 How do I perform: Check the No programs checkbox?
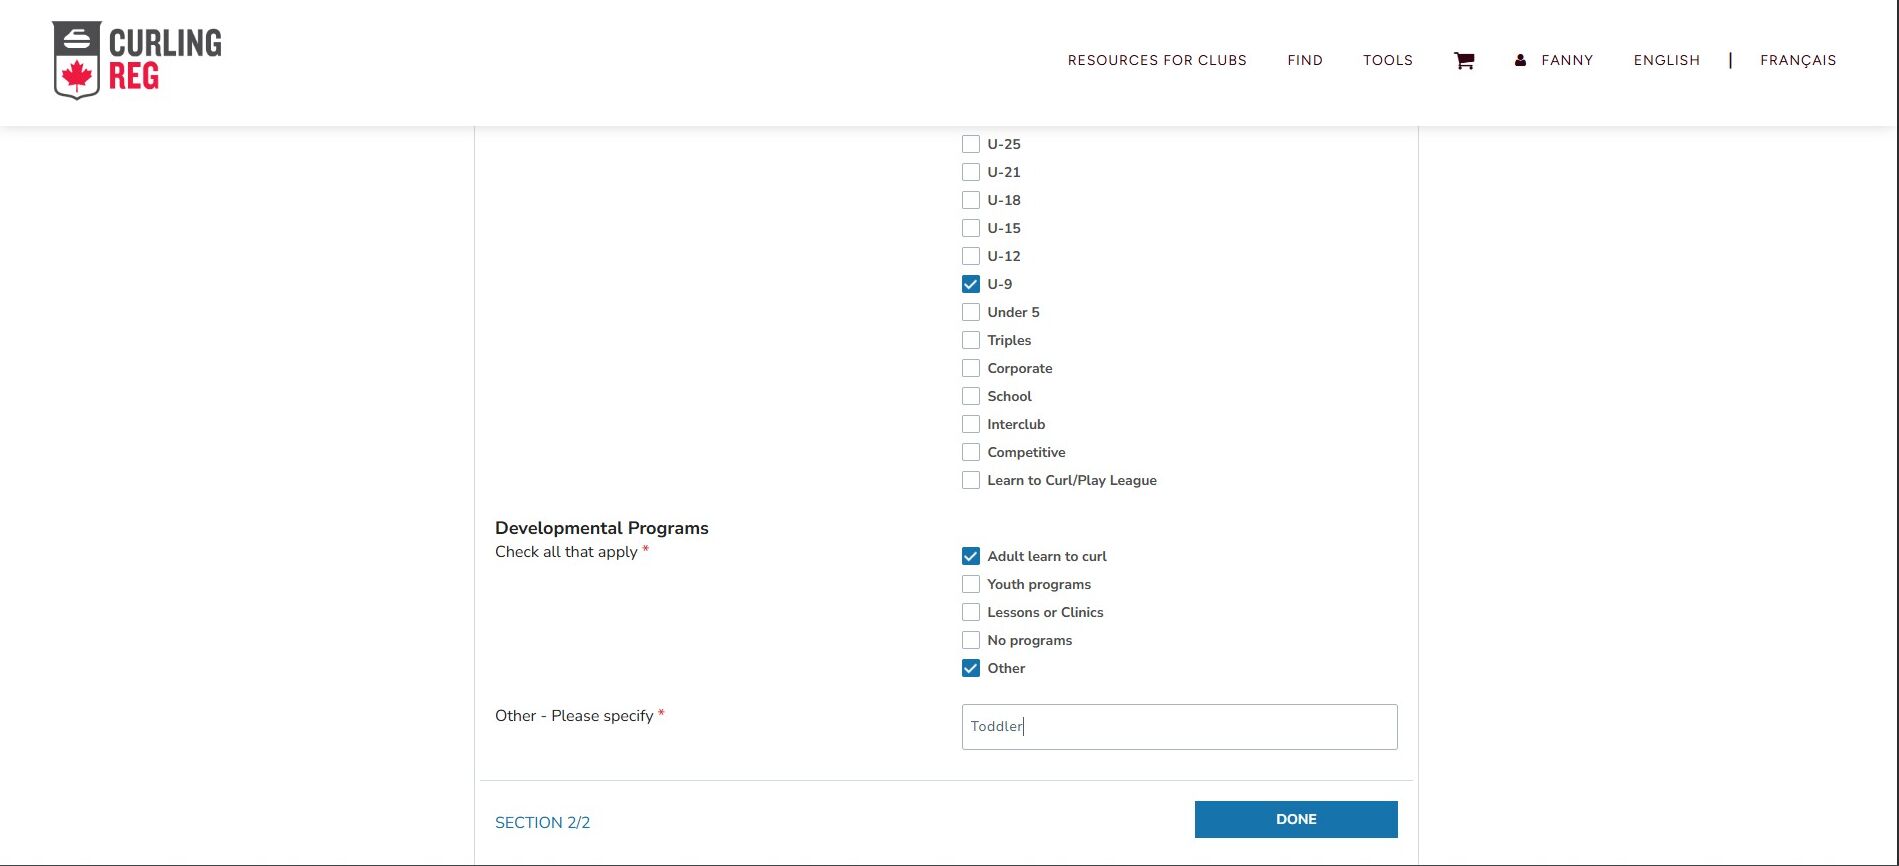970,640
